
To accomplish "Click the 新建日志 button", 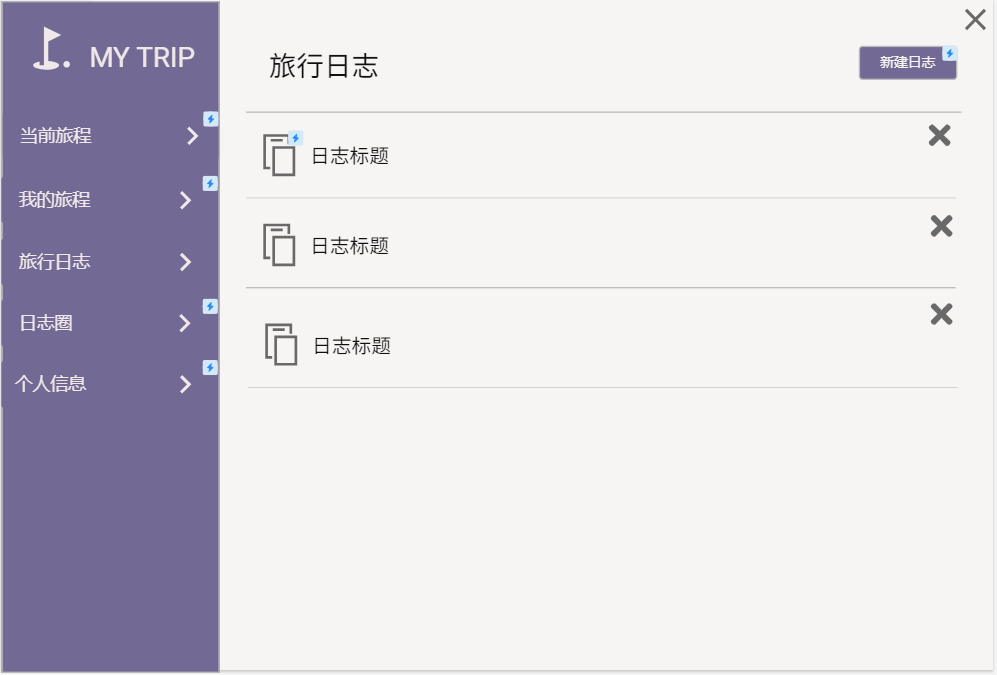I will pyautogui.click(x=907, y=62).
